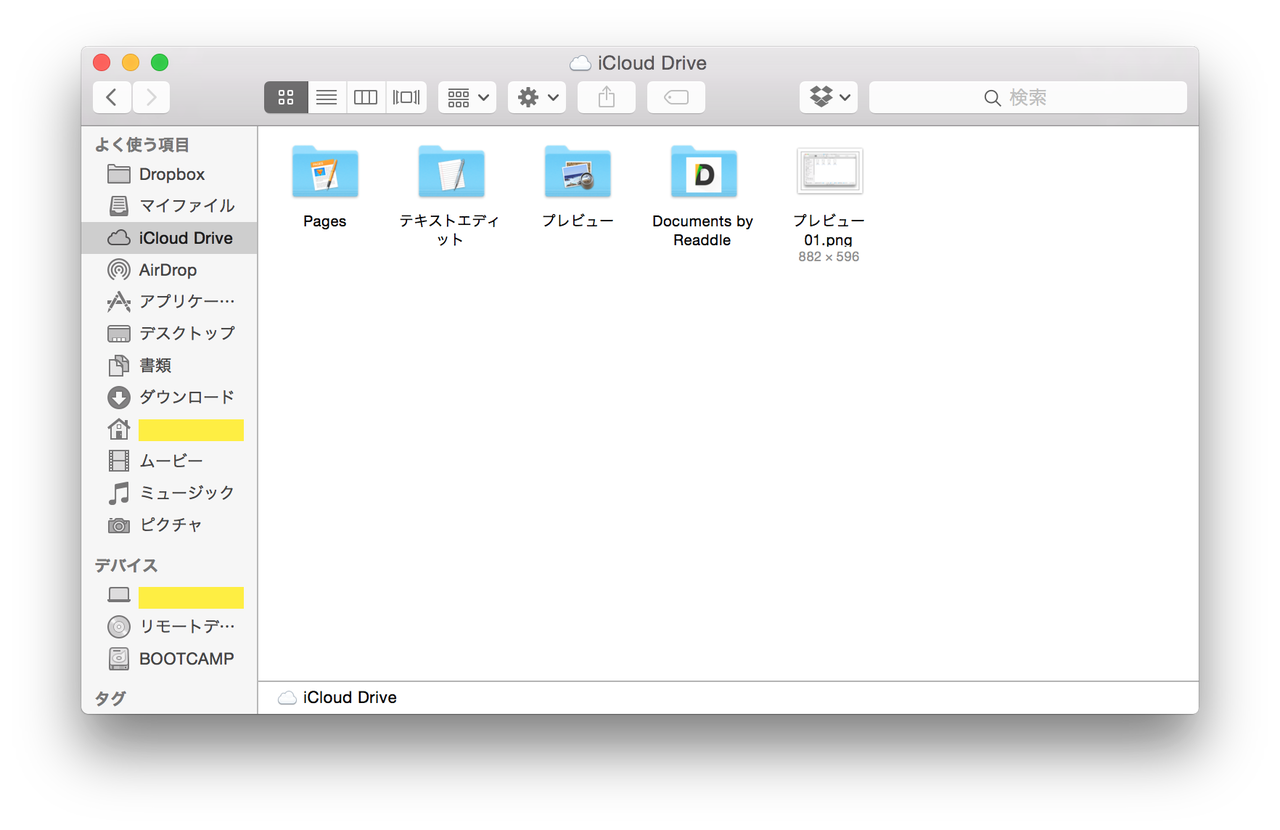Select the Documents by Readdle folder
Screen dimensions: 1280x830
click(703, 172)
